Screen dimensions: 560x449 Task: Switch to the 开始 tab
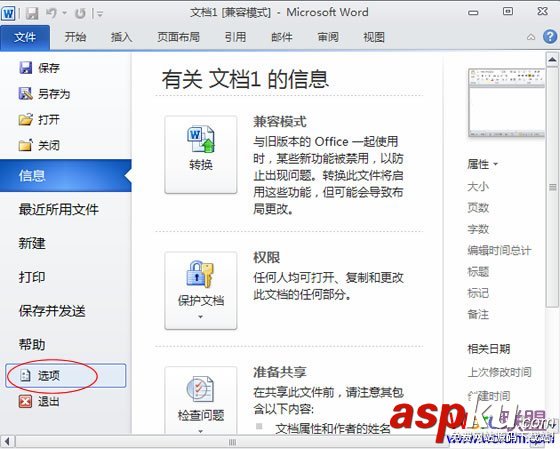(75, 37)
